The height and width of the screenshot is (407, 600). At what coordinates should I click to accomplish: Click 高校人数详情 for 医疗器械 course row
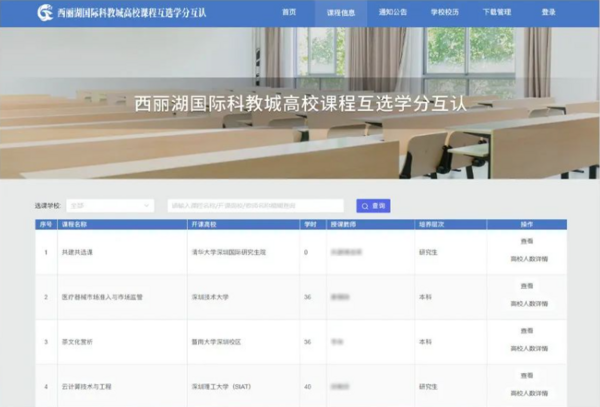(x=529, y=304)
